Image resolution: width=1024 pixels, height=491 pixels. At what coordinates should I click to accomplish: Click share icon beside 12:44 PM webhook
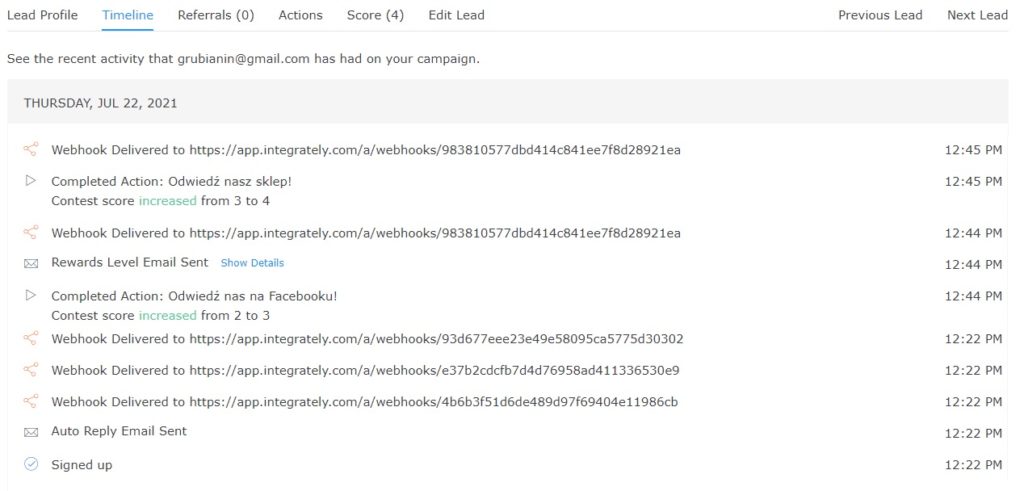[x=31, y=232]
